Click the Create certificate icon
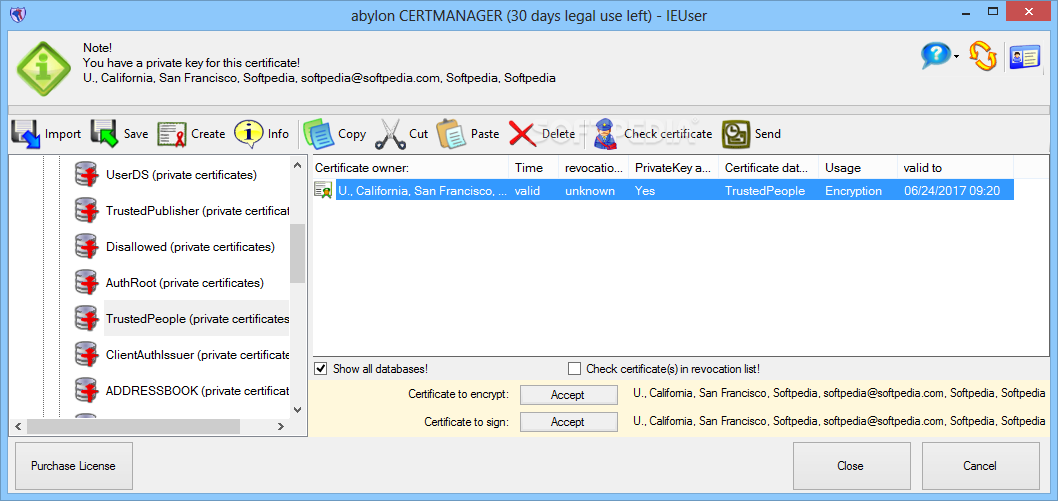 tap(172, 134)
